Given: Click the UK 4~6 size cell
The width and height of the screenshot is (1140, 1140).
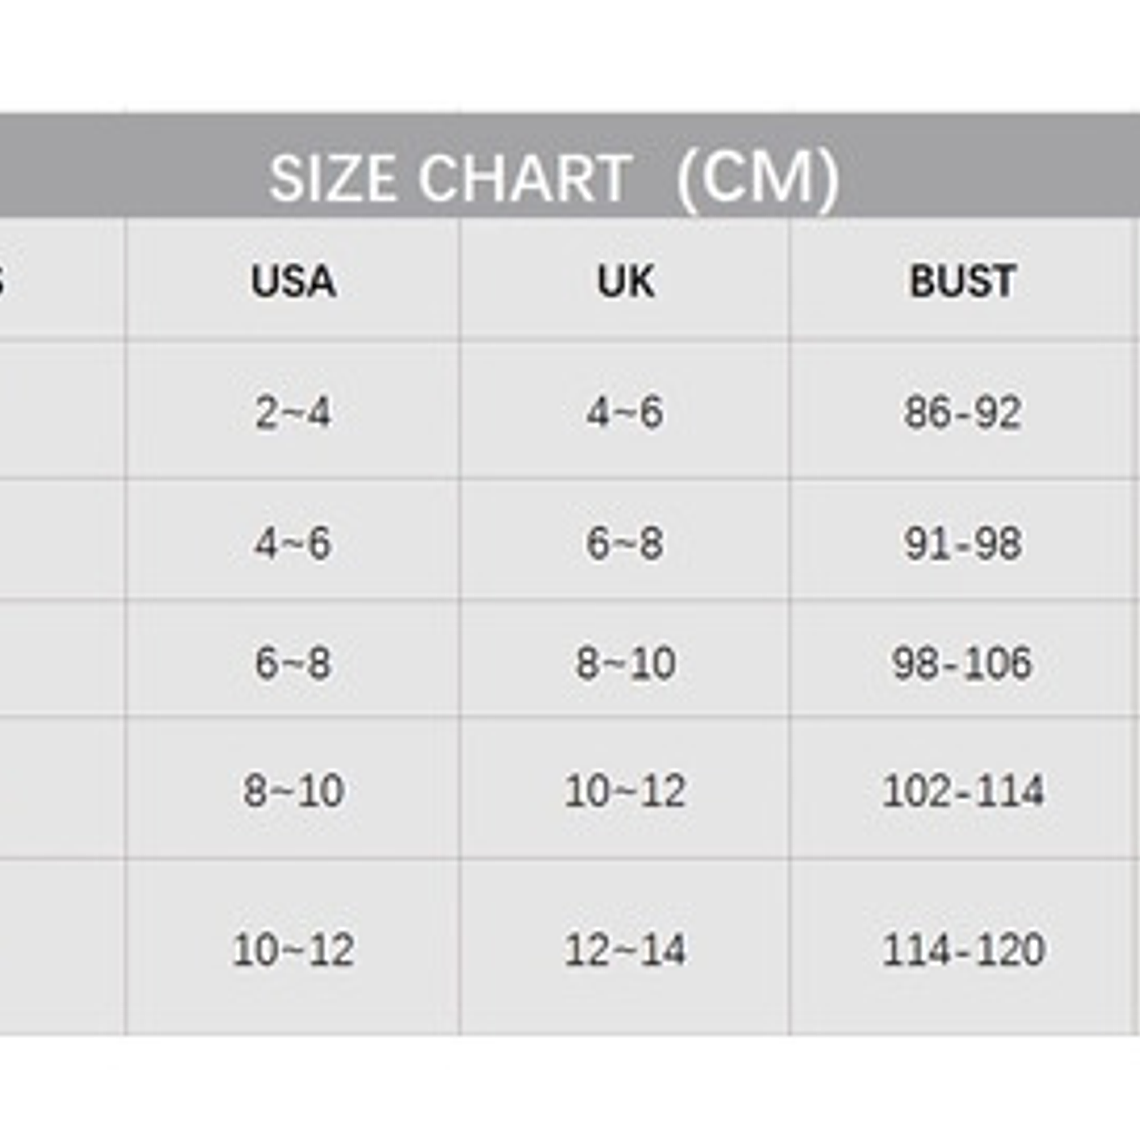Looking at the screenshot, I should point(625,412).
